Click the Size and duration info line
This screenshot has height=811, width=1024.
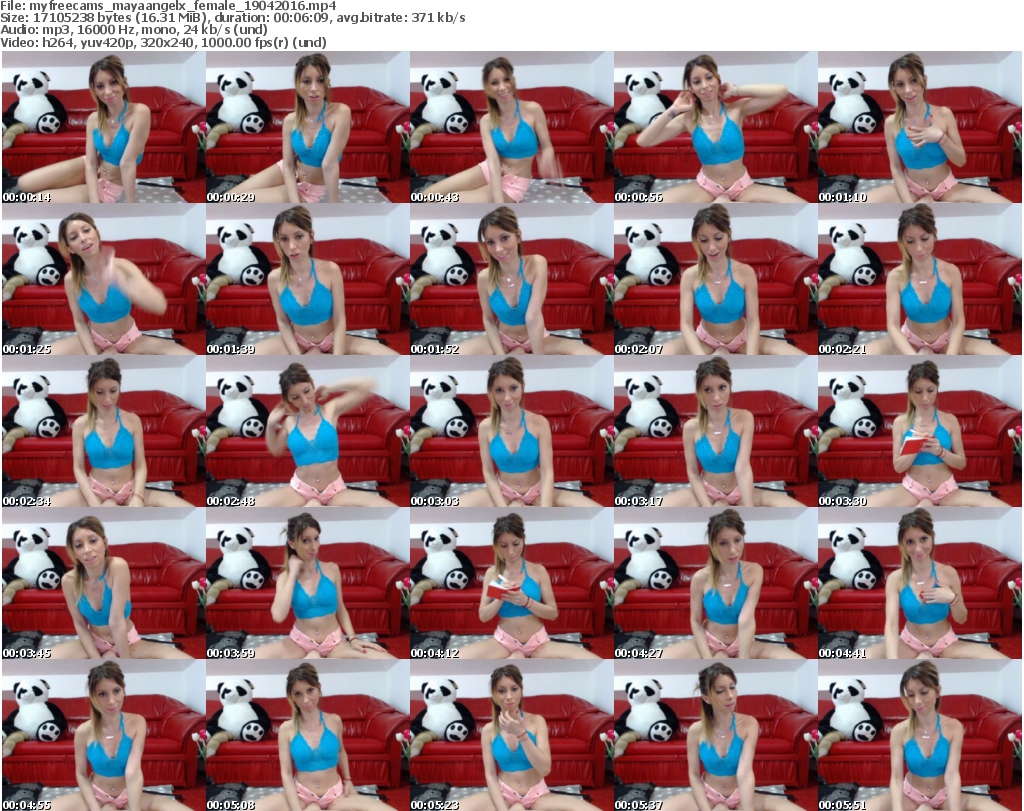(x=233, y=18)
